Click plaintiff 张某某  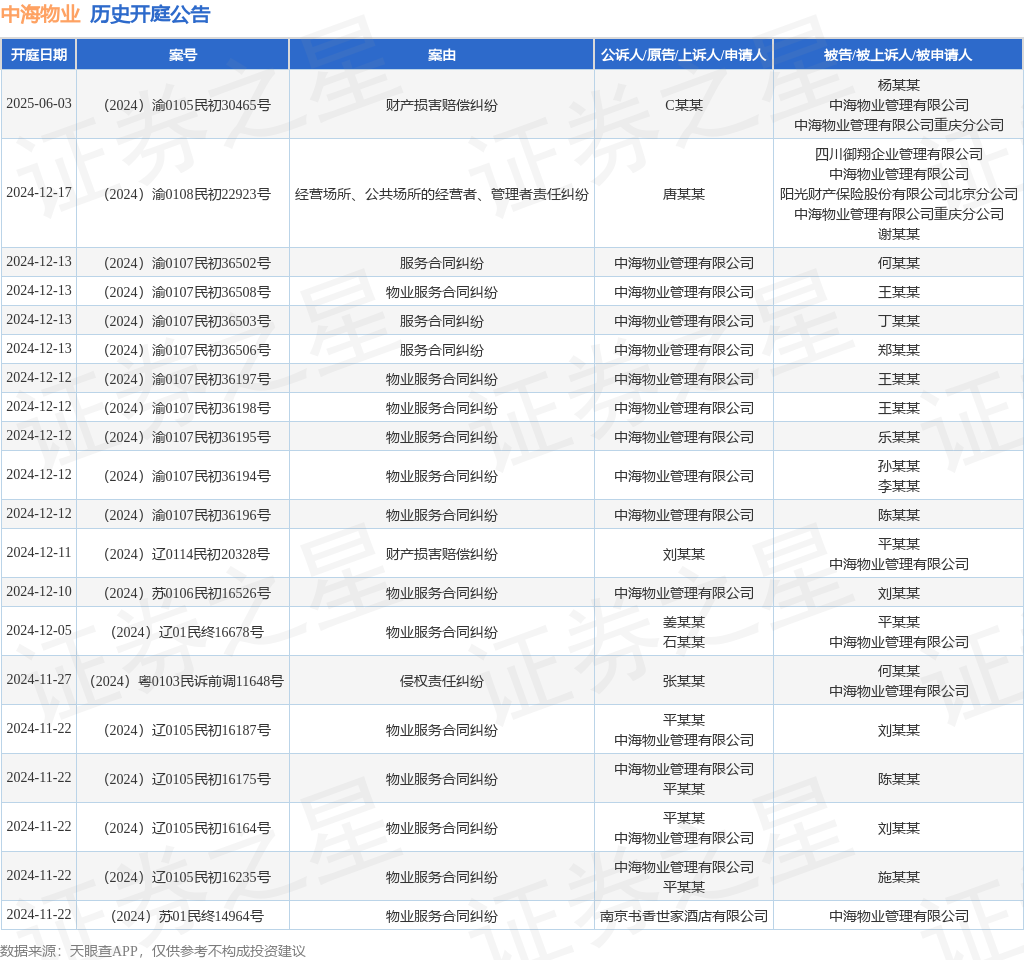tap(683, 681)
